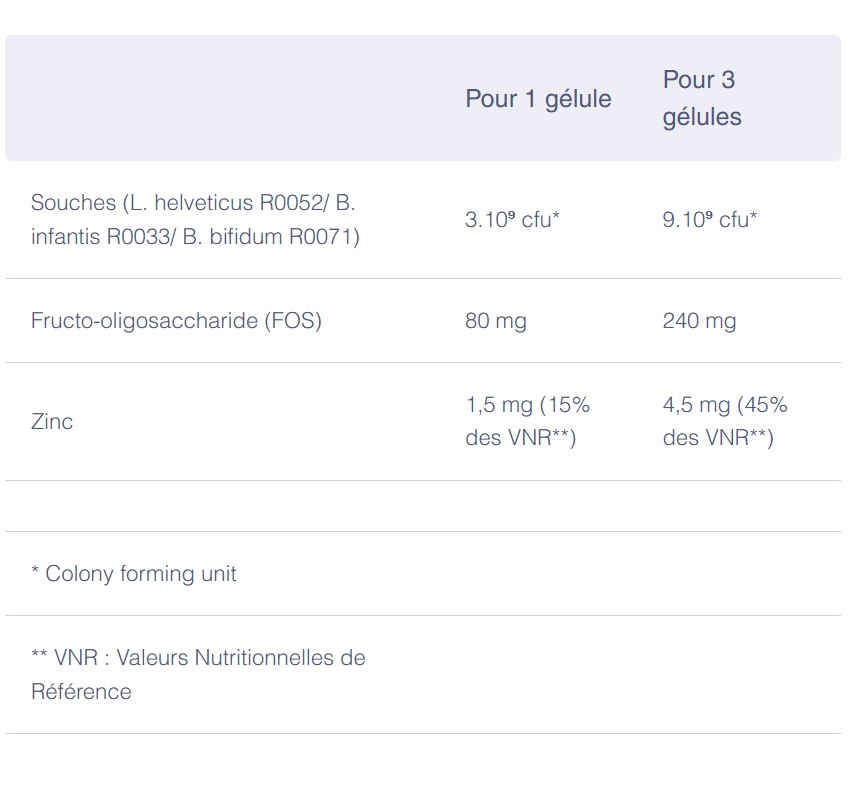Click the word "gélules" in the header
Viewport: 848px width, 802px height.
(x=702, y=117)
